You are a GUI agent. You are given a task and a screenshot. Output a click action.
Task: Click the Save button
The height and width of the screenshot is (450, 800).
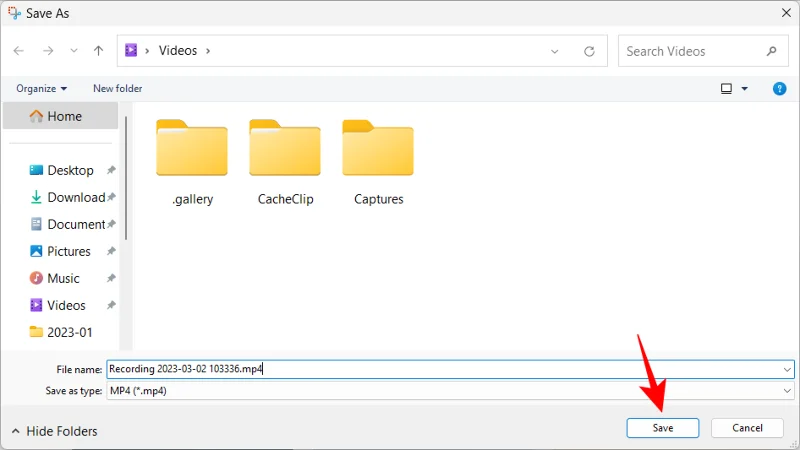pyautogui.click(x=663, y=428)
